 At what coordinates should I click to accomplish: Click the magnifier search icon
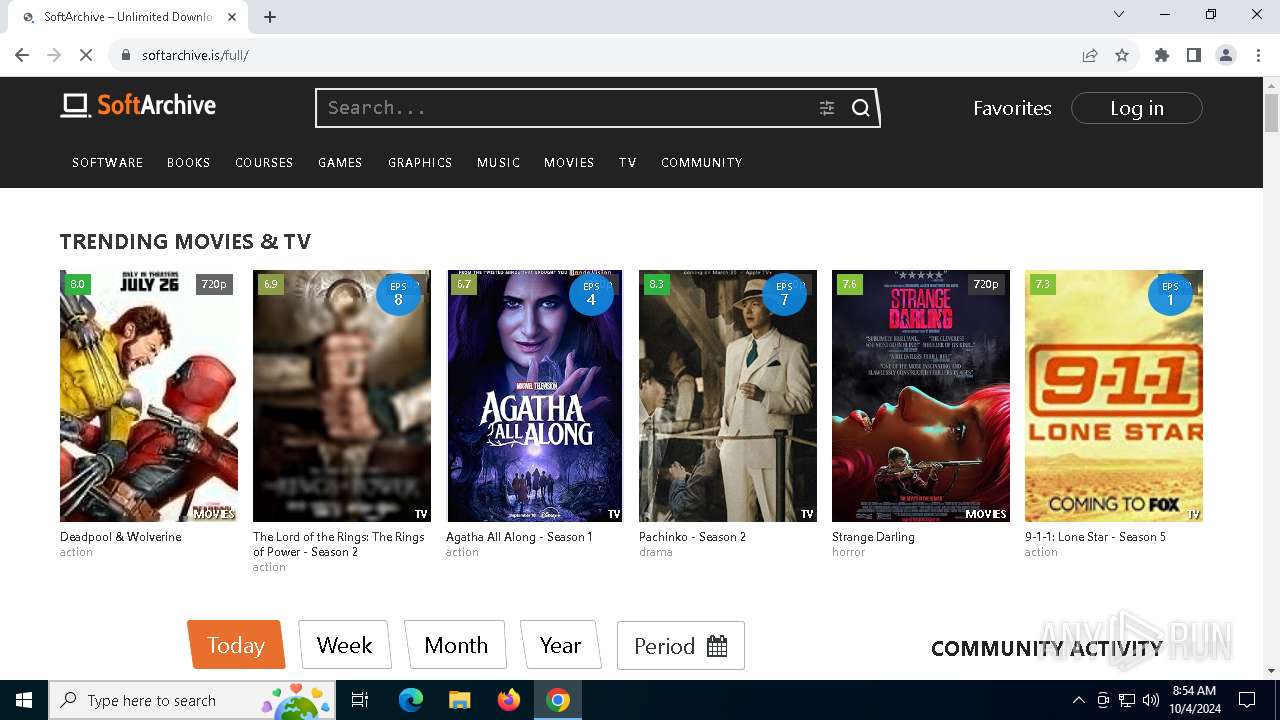[x=861, y=108]
